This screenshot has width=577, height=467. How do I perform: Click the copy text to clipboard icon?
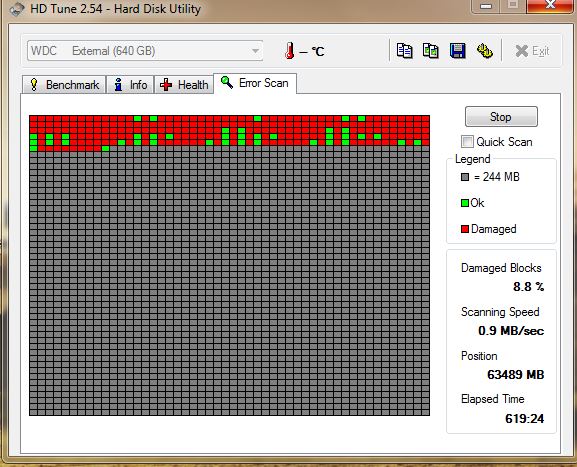point(404,51)
